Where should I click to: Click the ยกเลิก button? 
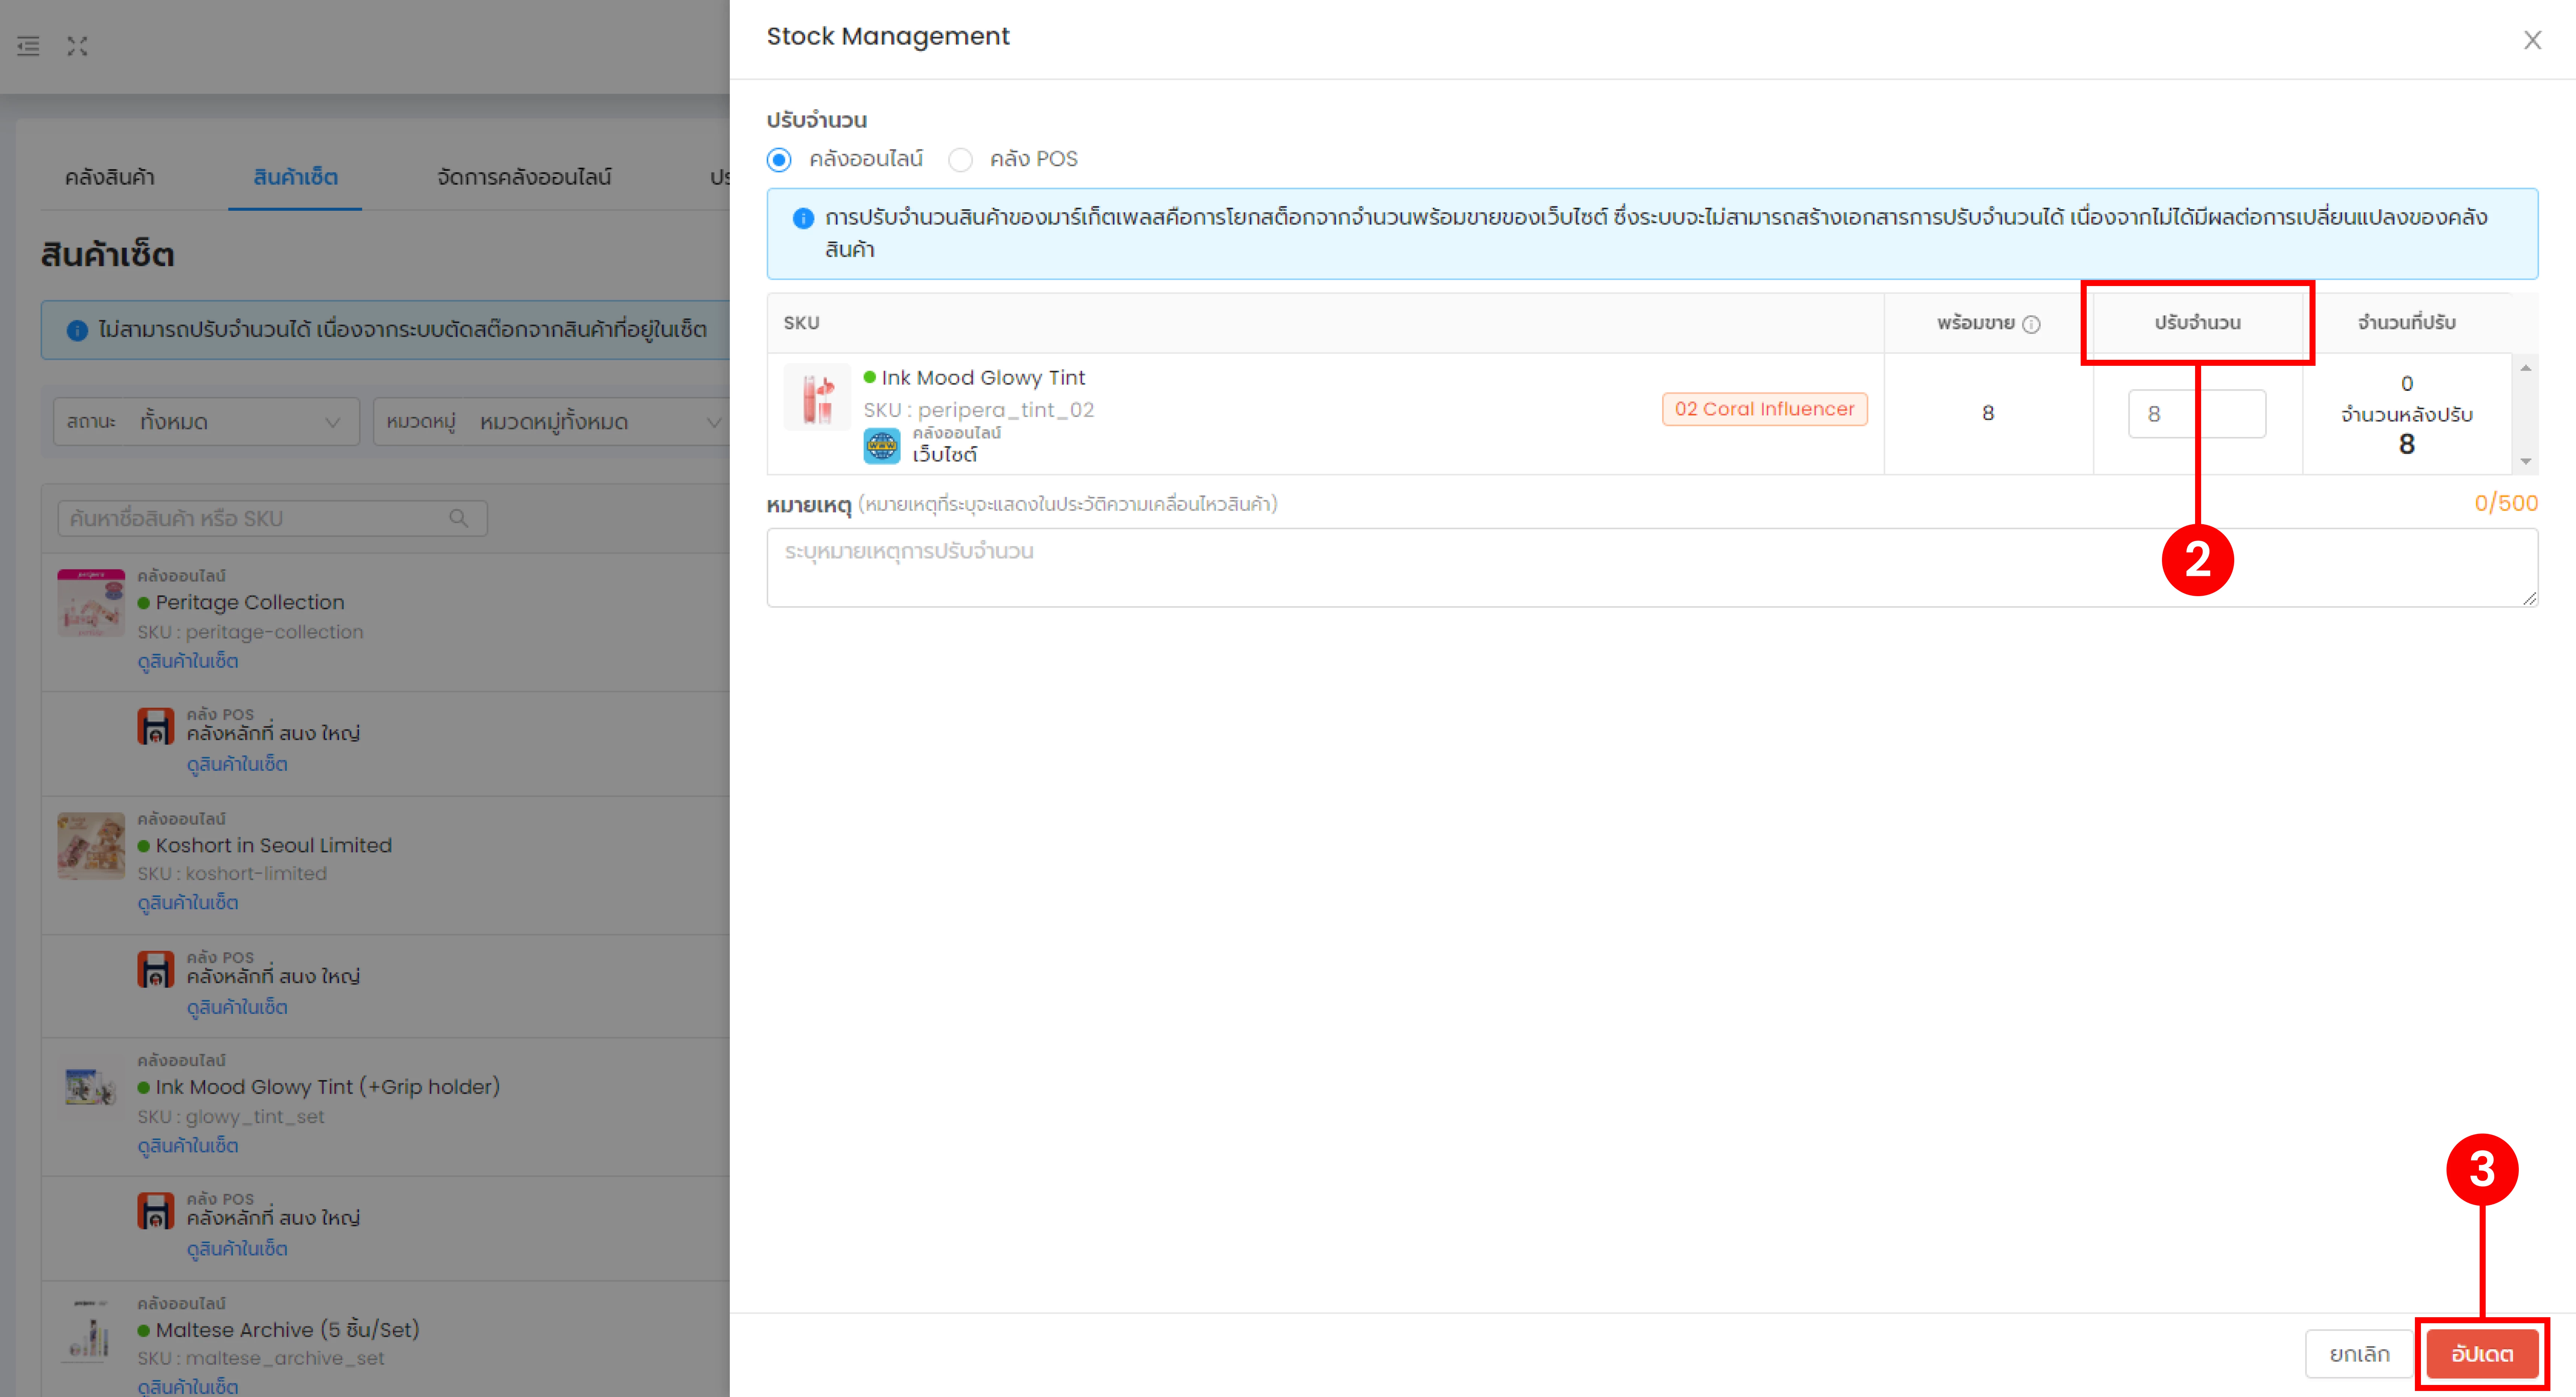[x=2360, y=1354]
